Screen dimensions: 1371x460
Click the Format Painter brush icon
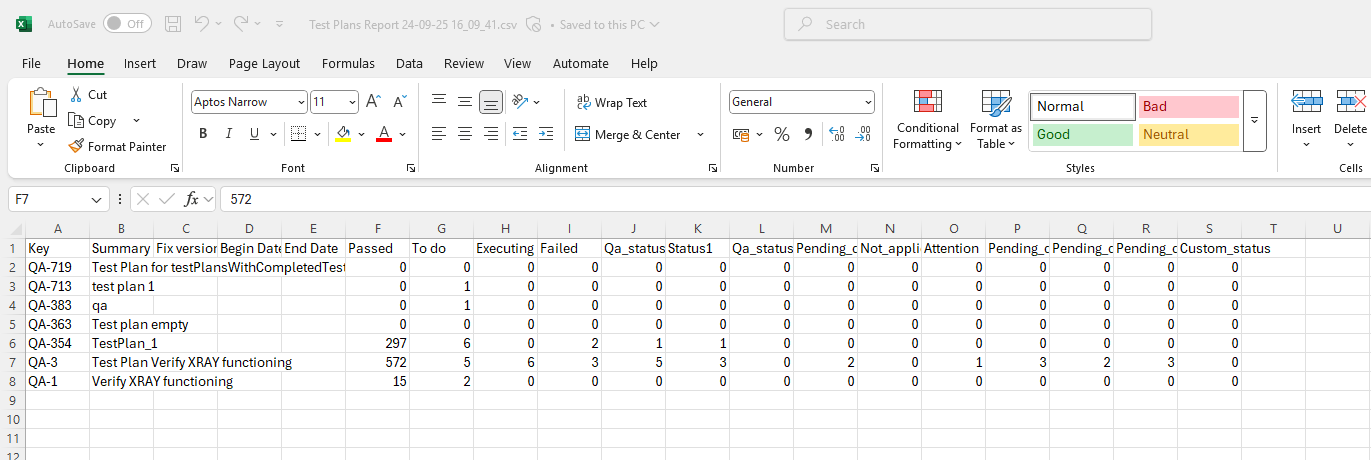(x=76, y=146)
